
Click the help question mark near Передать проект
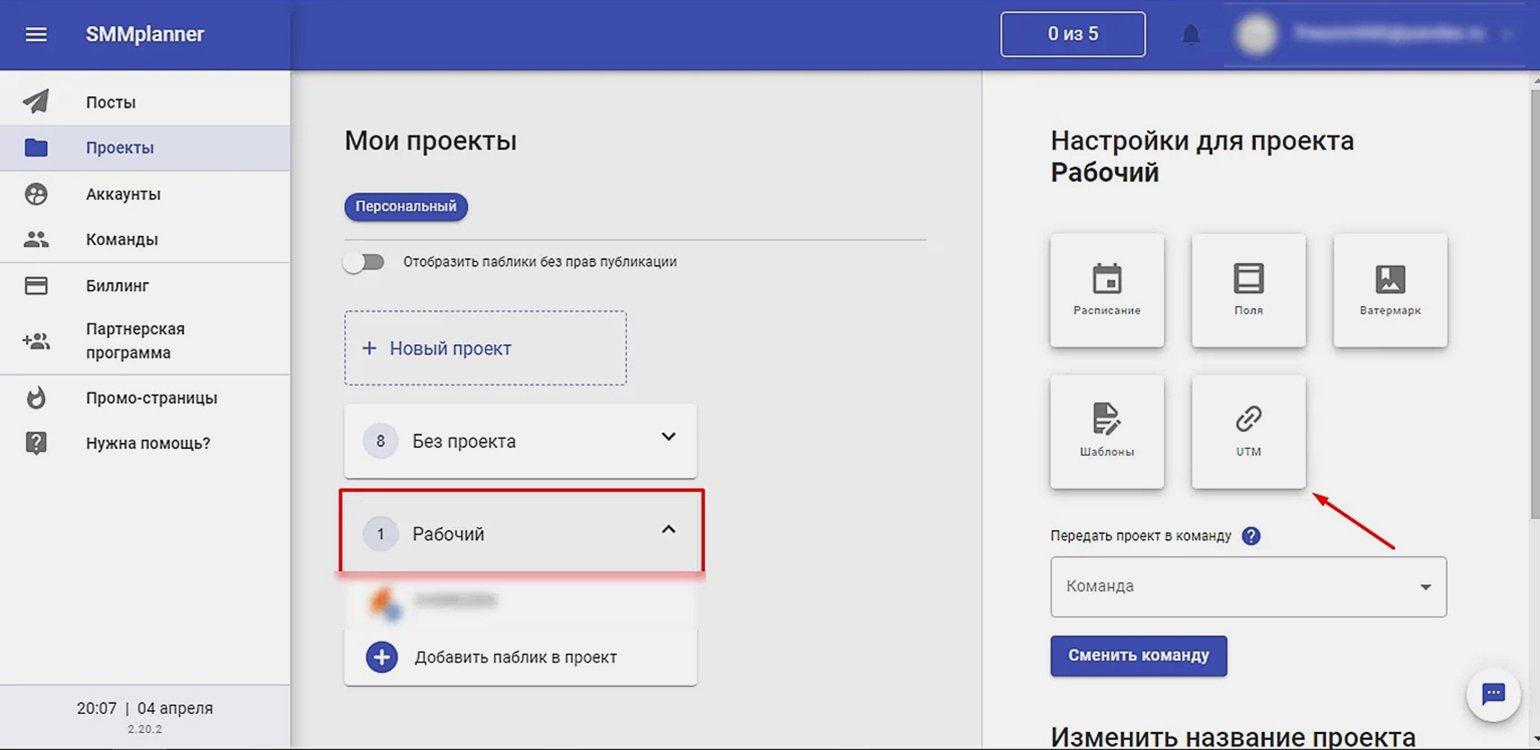1251,535
